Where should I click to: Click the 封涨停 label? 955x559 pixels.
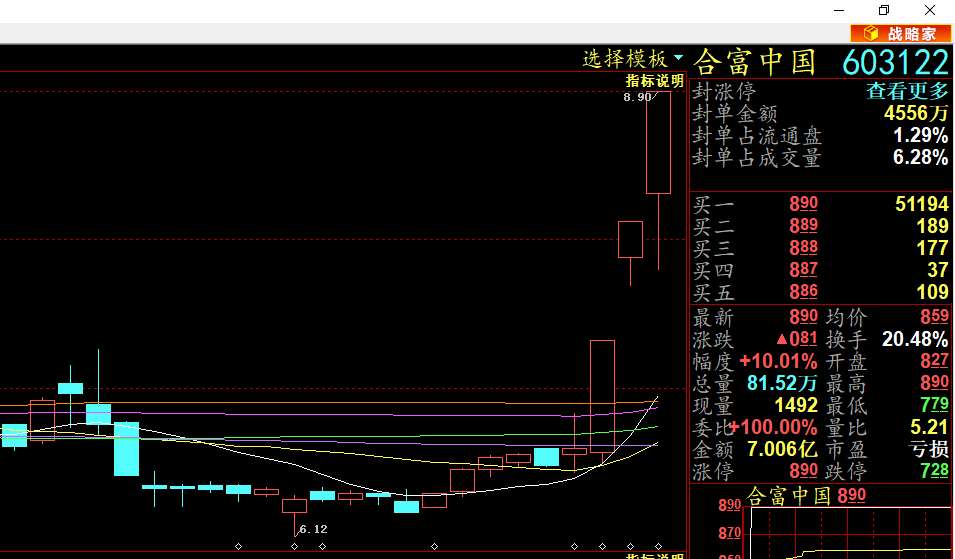click(x=725, y=92)
